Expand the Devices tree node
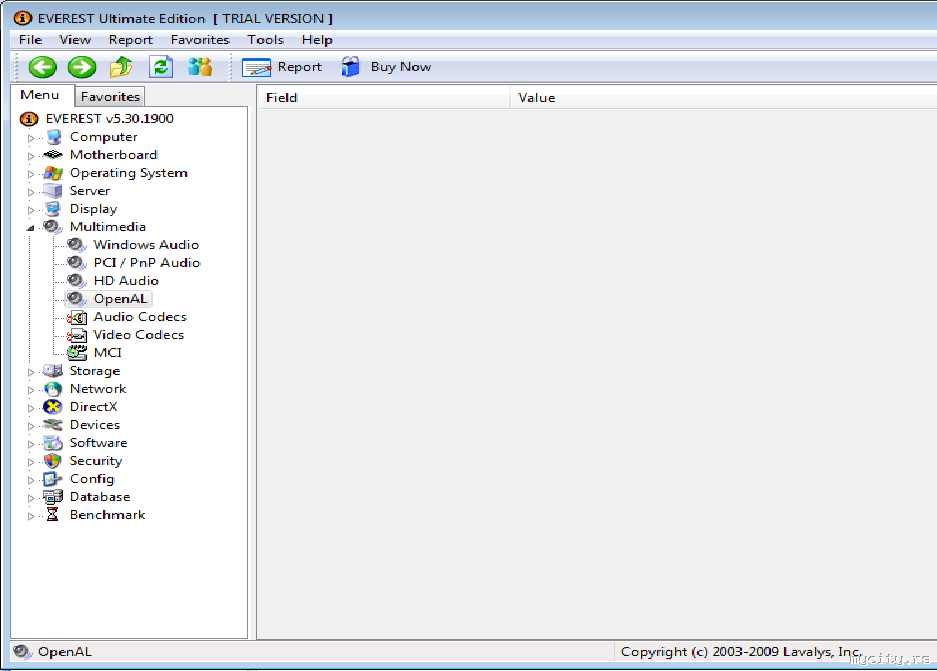Image resolution: width=937 pixels, height=671 pixels. point(31,426)
